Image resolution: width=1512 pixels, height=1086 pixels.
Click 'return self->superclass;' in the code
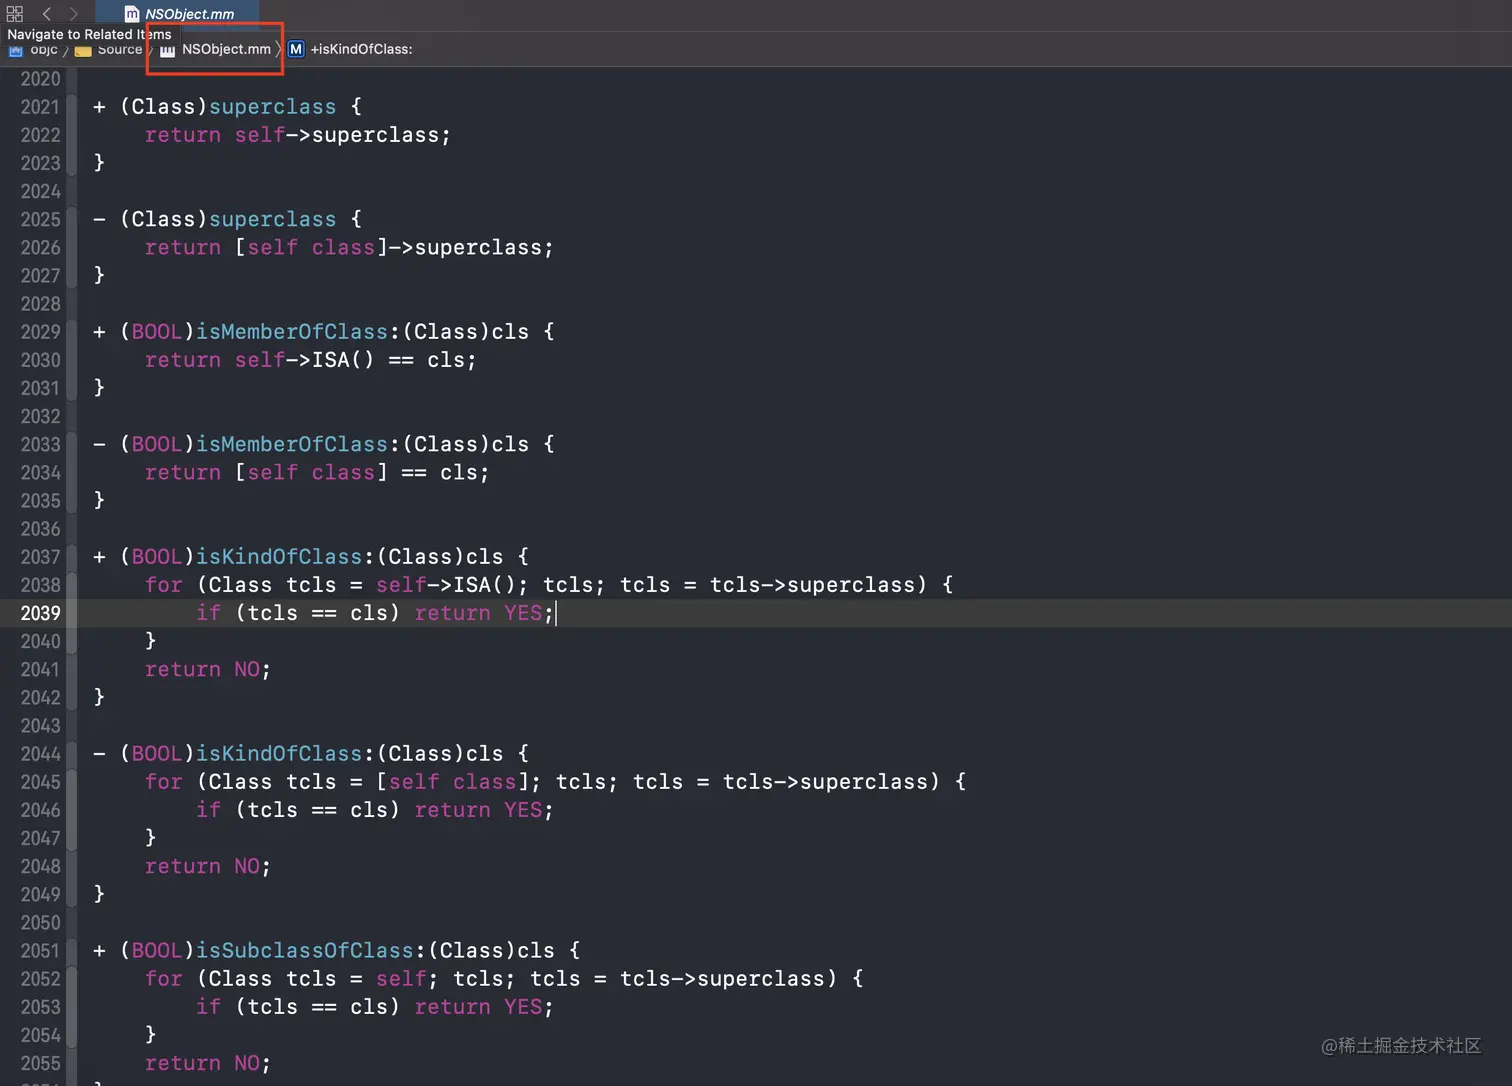tap(298, 135)
